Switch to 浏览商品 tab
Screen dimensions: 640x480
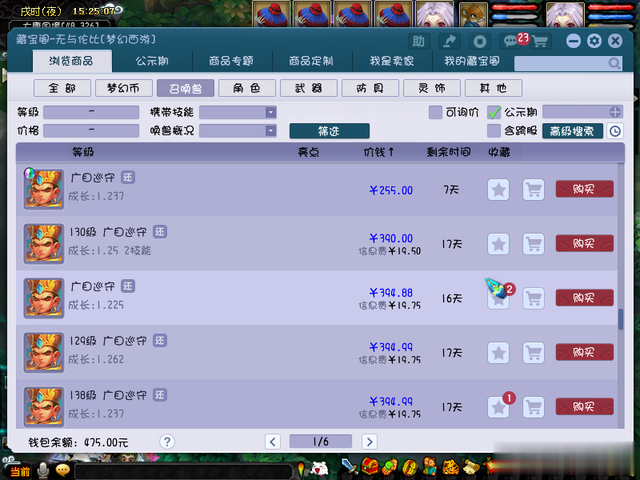[x=71, y=61]
